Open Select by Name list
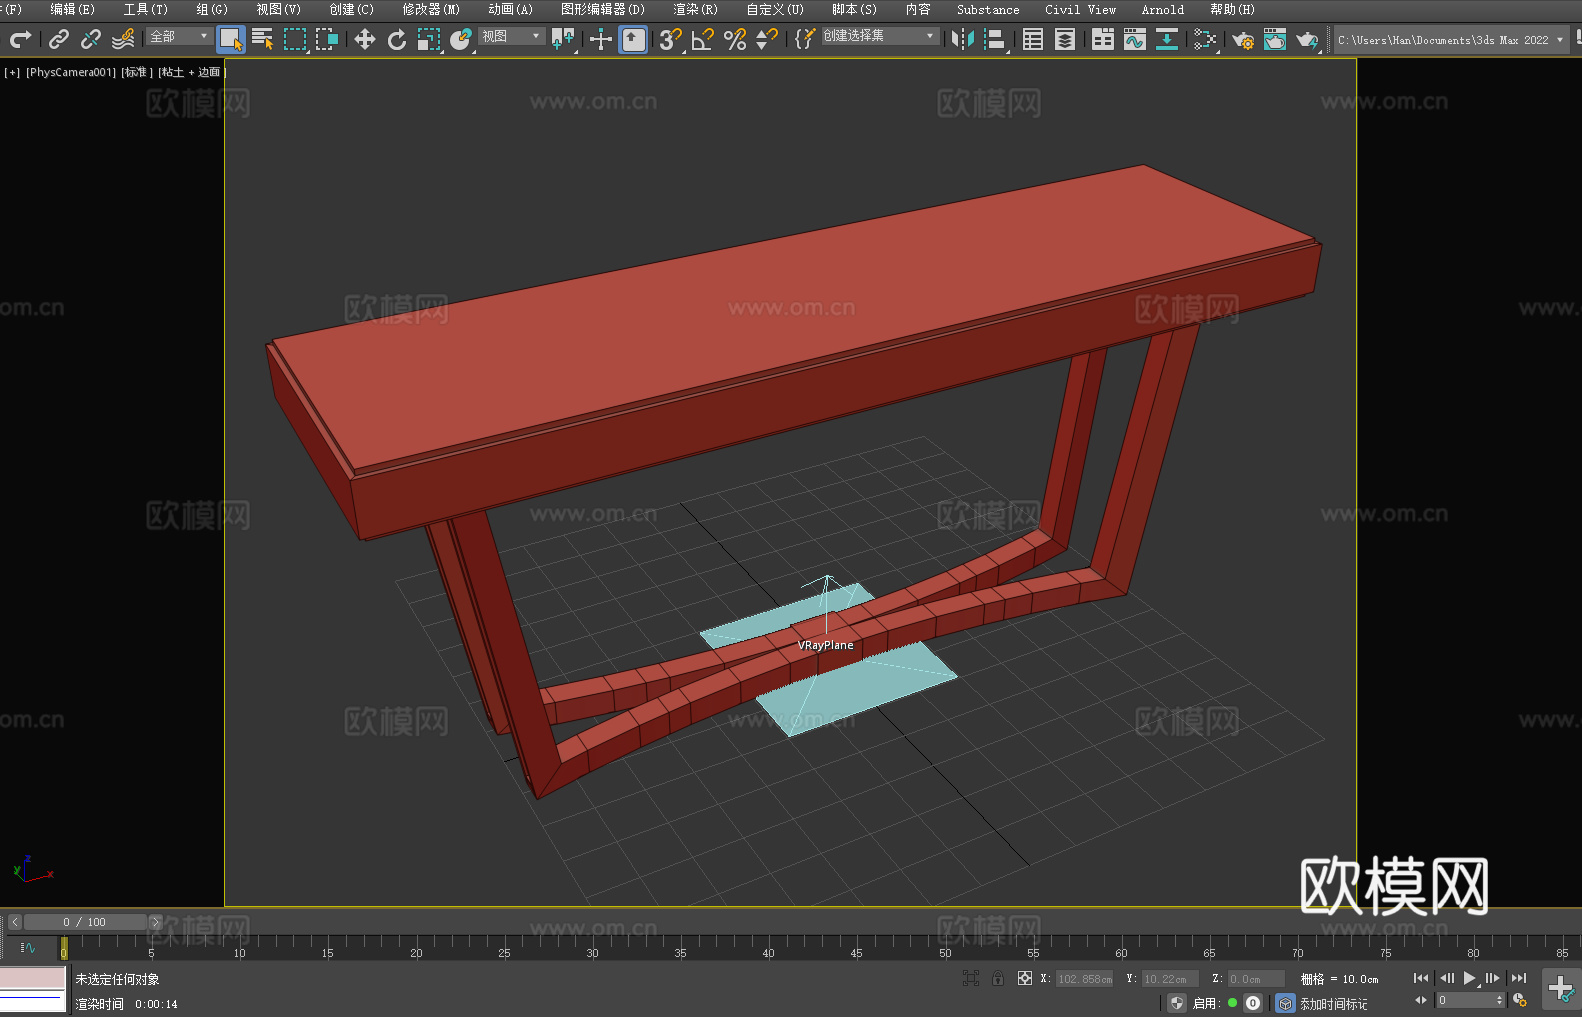The height and width of the screenshot is (1017, 1582). pos(263,39)
